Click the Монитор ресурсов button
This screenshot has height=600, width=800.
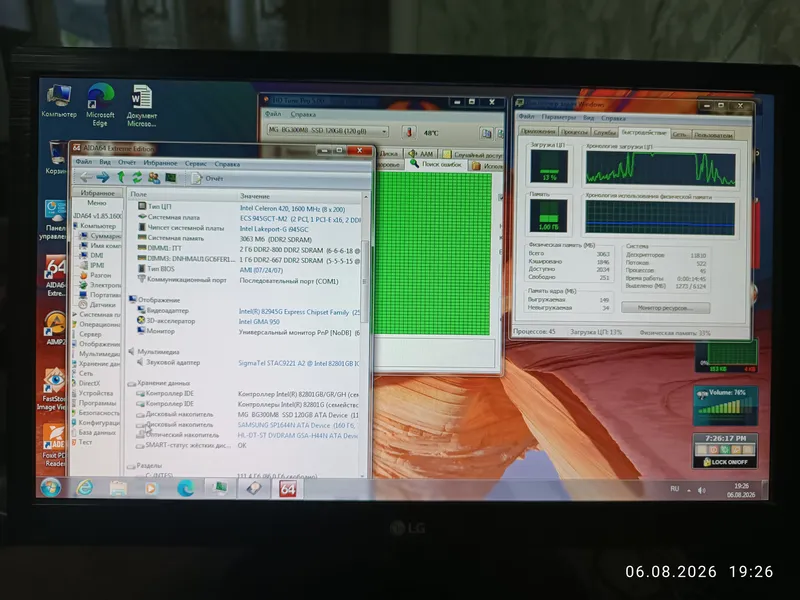pos(665,308)
